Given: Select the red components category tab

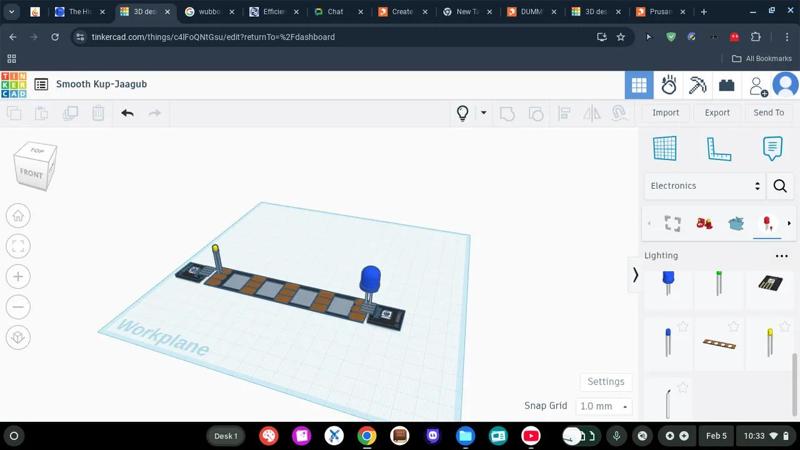Looking at the screenshot, I should [704, 223].
